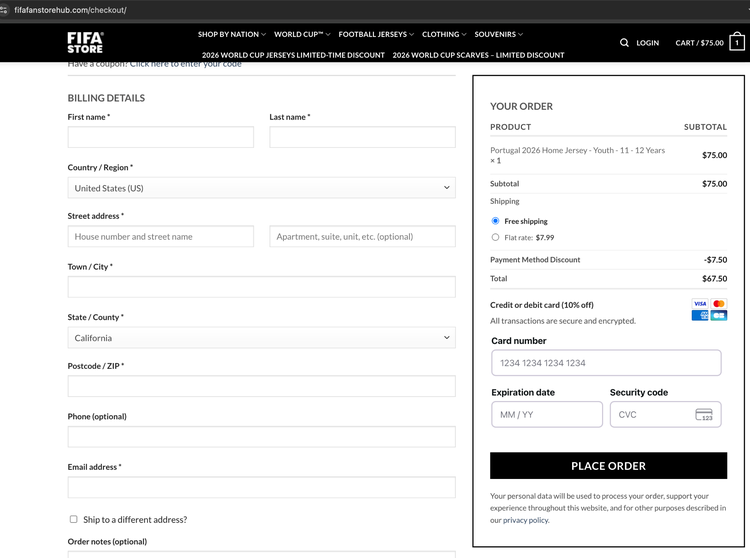Focus the Phone field
Screen dimensions: 750x558
(x=261, y=437)
